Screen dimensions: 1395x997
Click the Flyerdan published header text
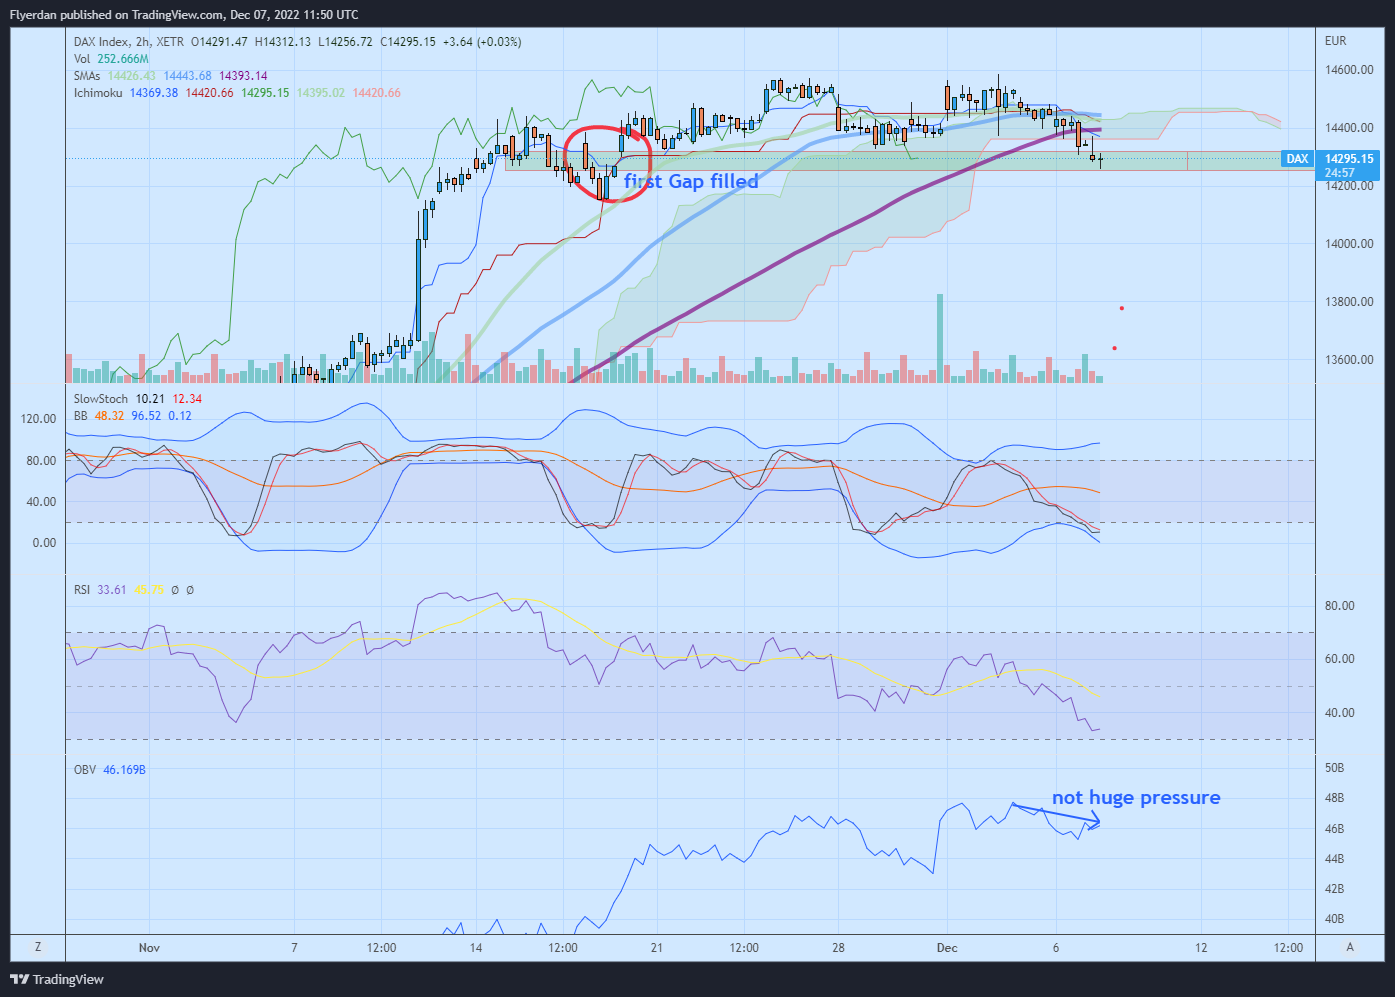tap(184, 15)
